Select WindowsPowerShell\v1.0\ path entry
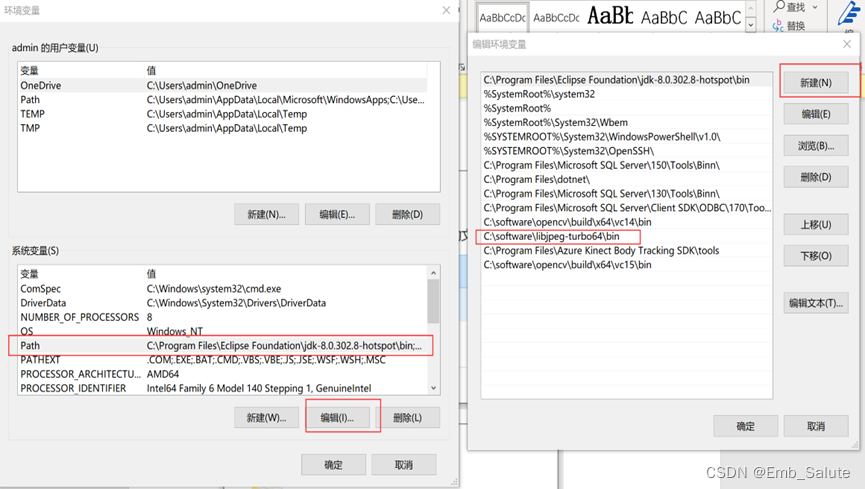The width and height of the screenshot is (865, 489). click(x=627, y=137)
